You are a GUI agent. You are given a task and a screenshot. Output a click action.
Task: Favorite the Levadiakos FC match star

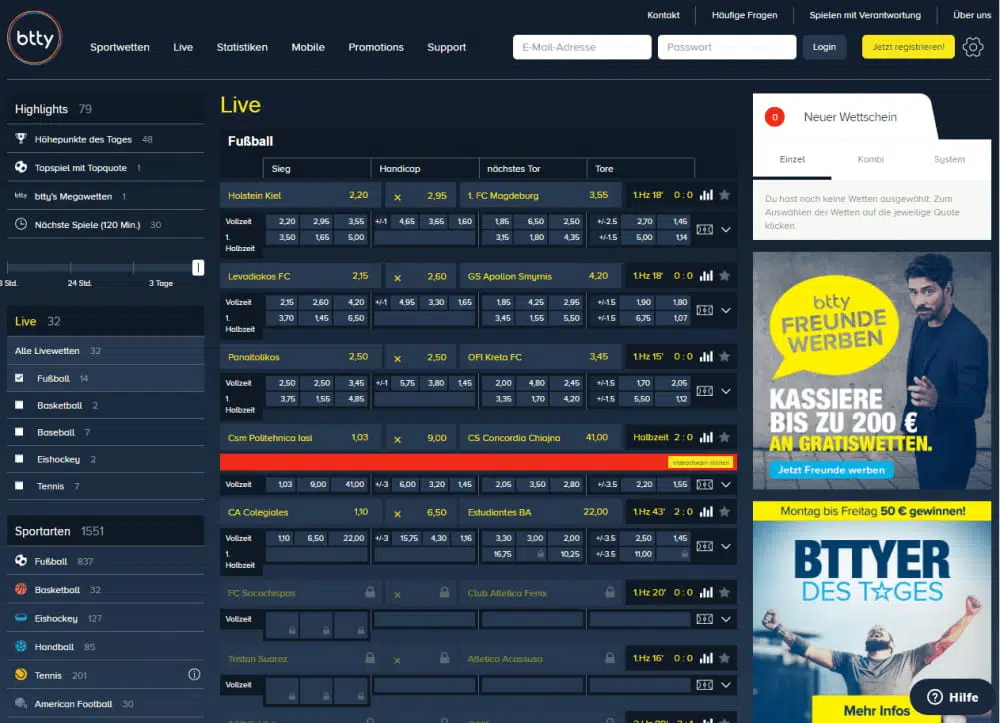(x=724, y=276)
